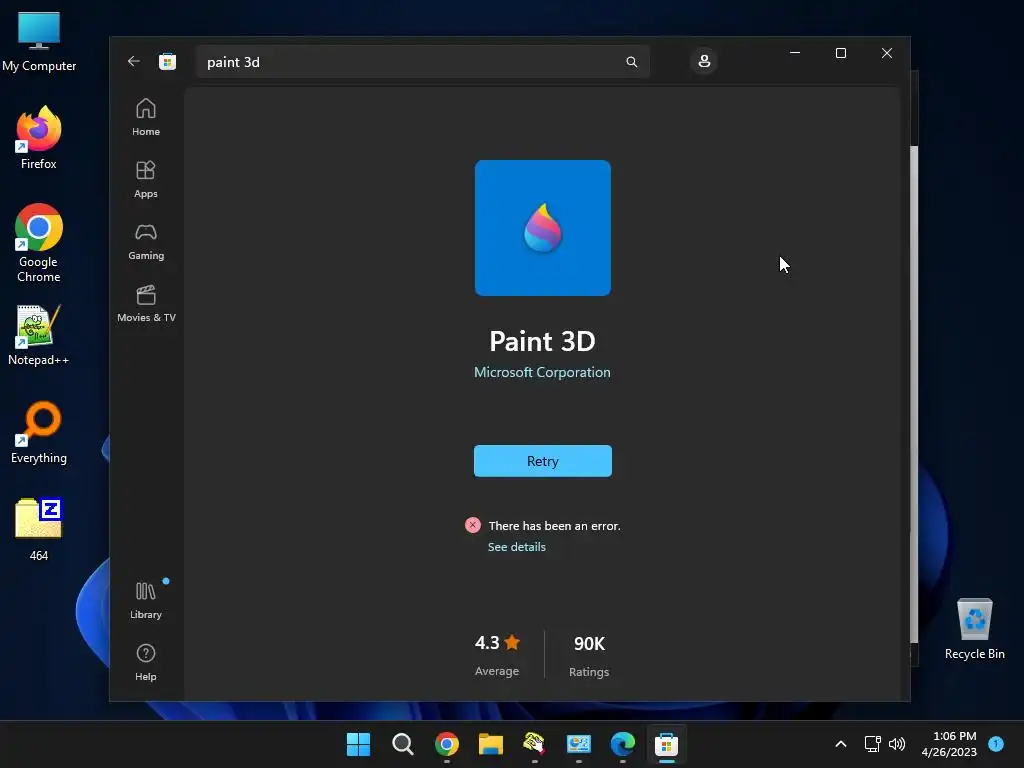Open the account profile icon
1024x768 pixels.
[x=704, y=61]
